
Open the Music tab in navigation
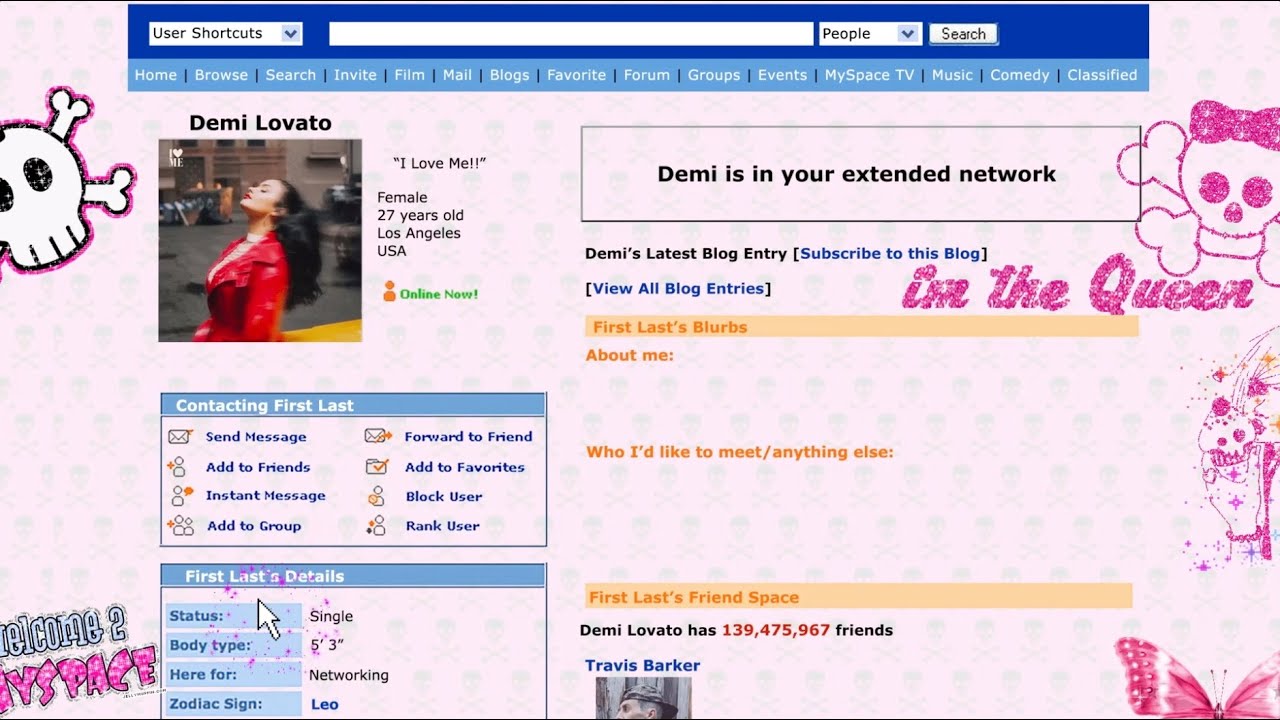click(x=952, y=75)
